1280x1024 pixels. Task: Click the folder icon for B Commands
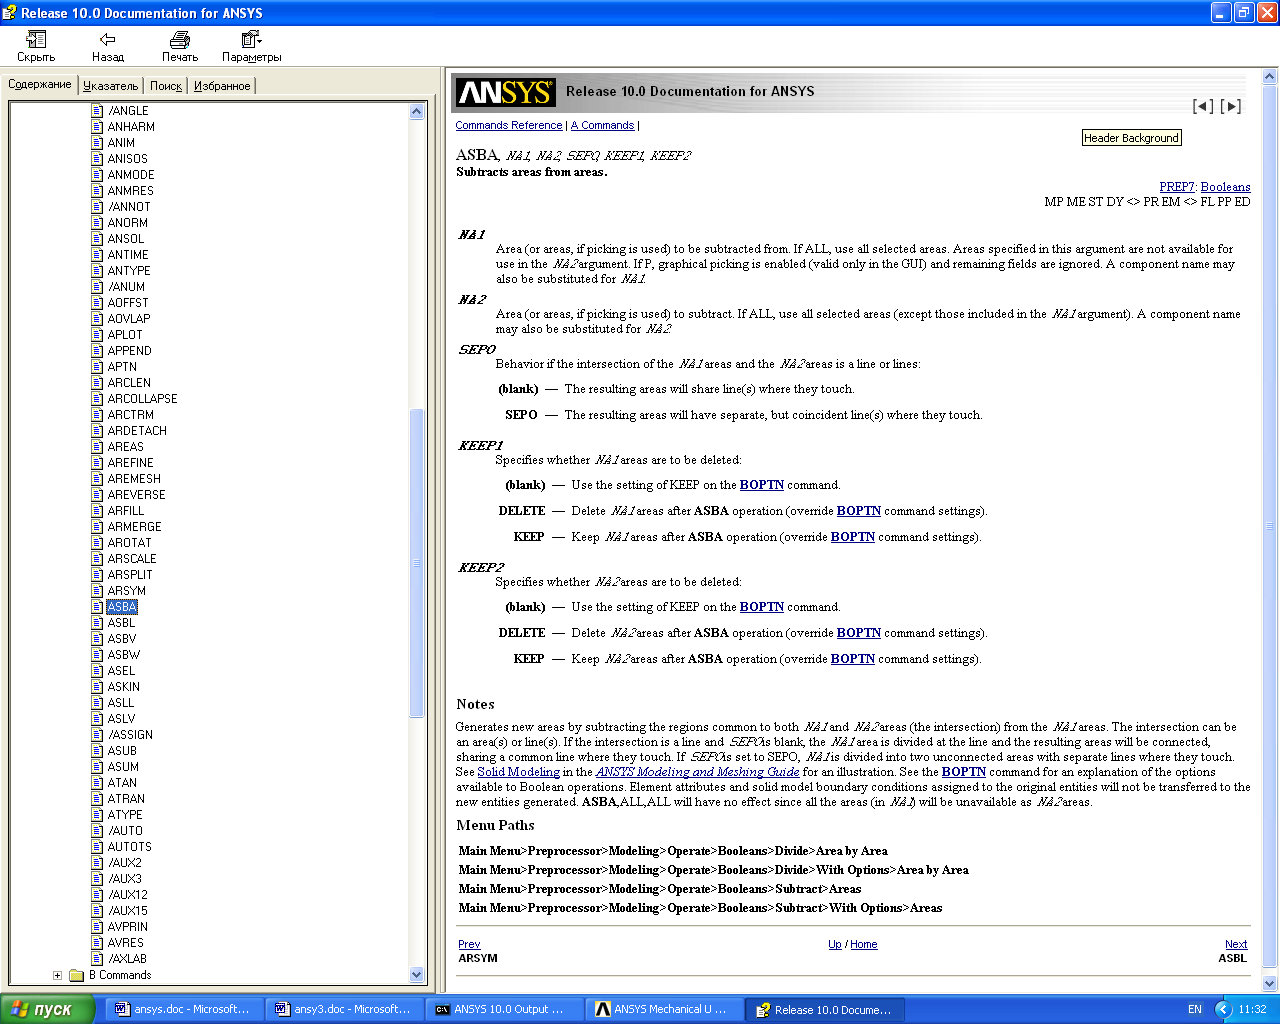76,975
